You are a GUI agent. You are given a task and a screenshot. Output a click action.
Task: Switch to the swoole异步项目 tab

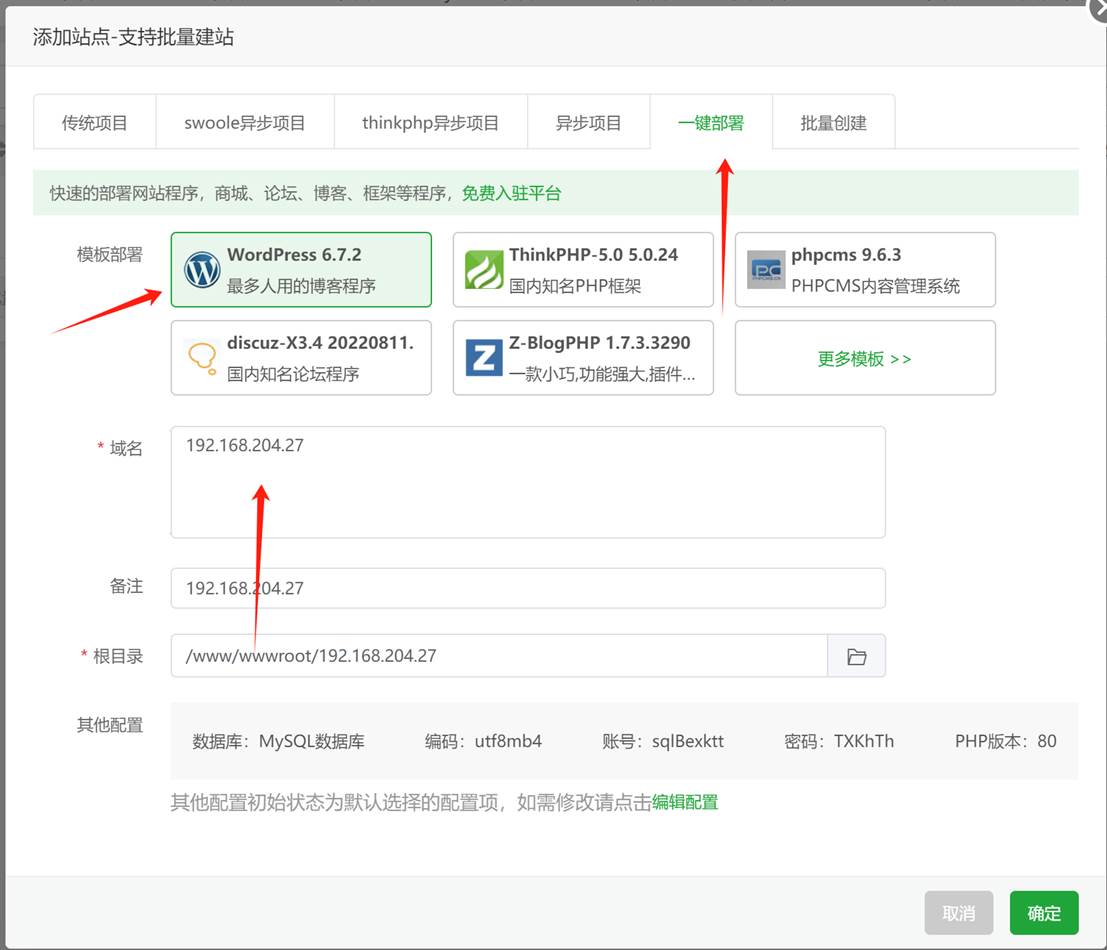click(245, 122)
